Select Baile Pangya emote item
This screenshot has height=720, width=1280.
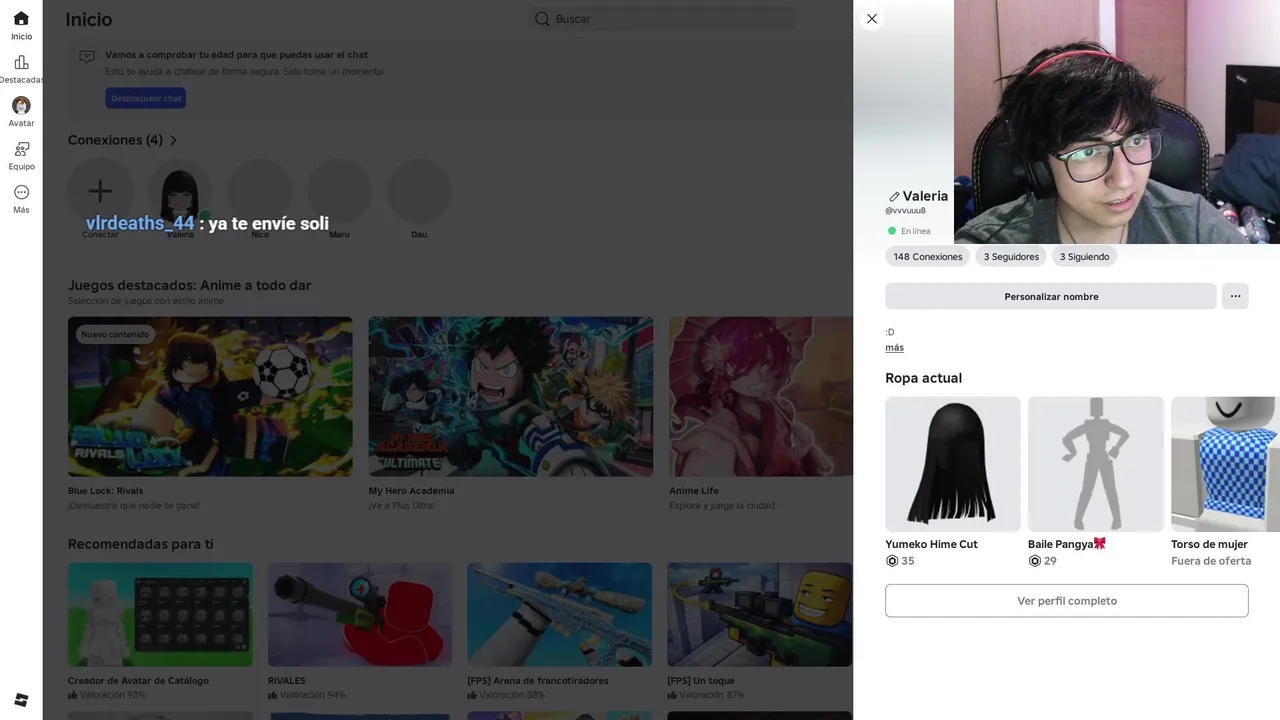(1096, 464)
